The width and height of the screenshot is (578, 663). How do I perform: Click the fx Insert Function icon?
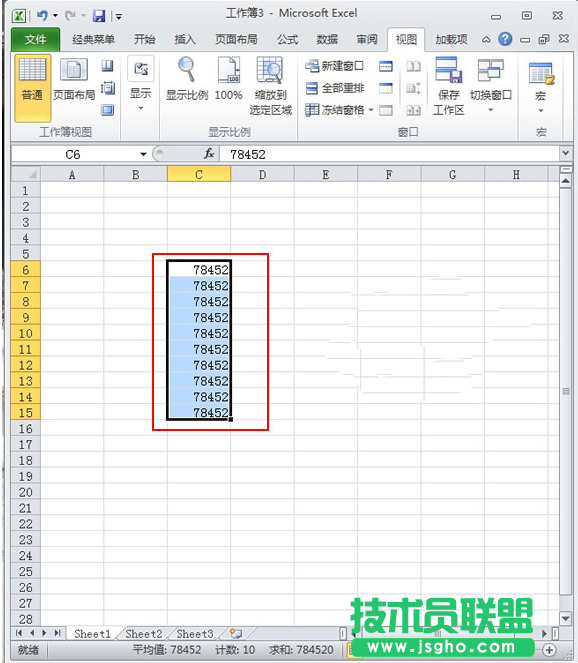[x=209, y=153]
